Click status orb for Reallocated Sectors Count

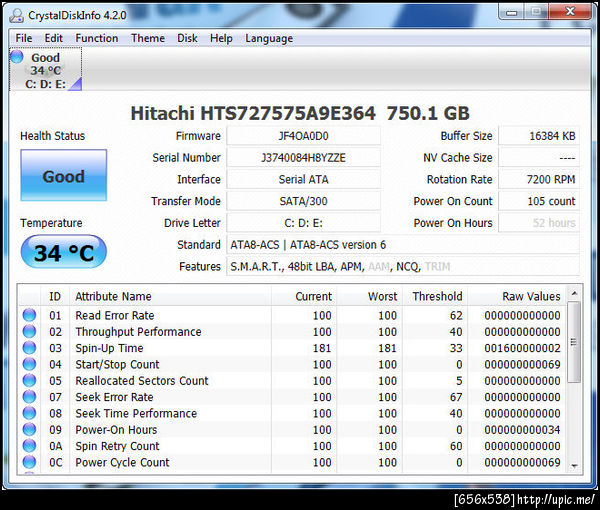(29, 381)
